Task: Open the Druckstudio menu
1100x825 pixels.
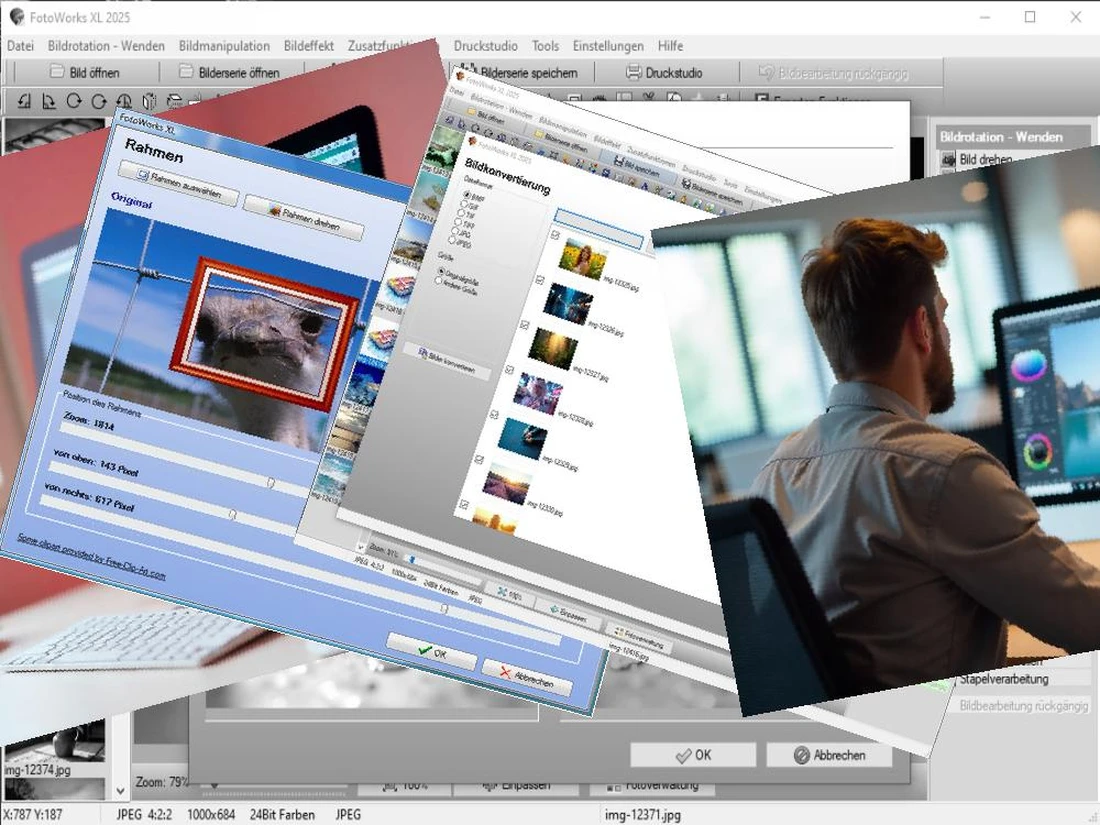Action: (485, 46)
